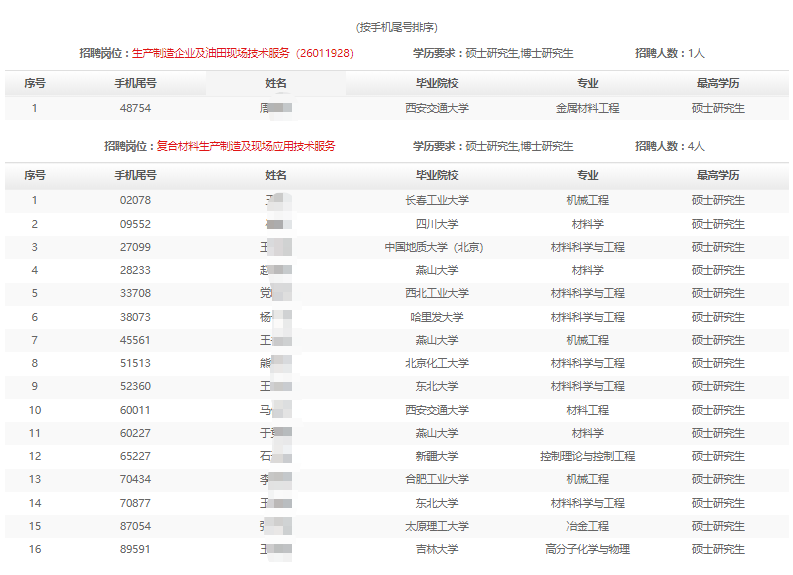Image resolution: width=793 pixels, height=575 pixels.
Task: Click the 新疆大学 school cell
Action: coord(436,456)
